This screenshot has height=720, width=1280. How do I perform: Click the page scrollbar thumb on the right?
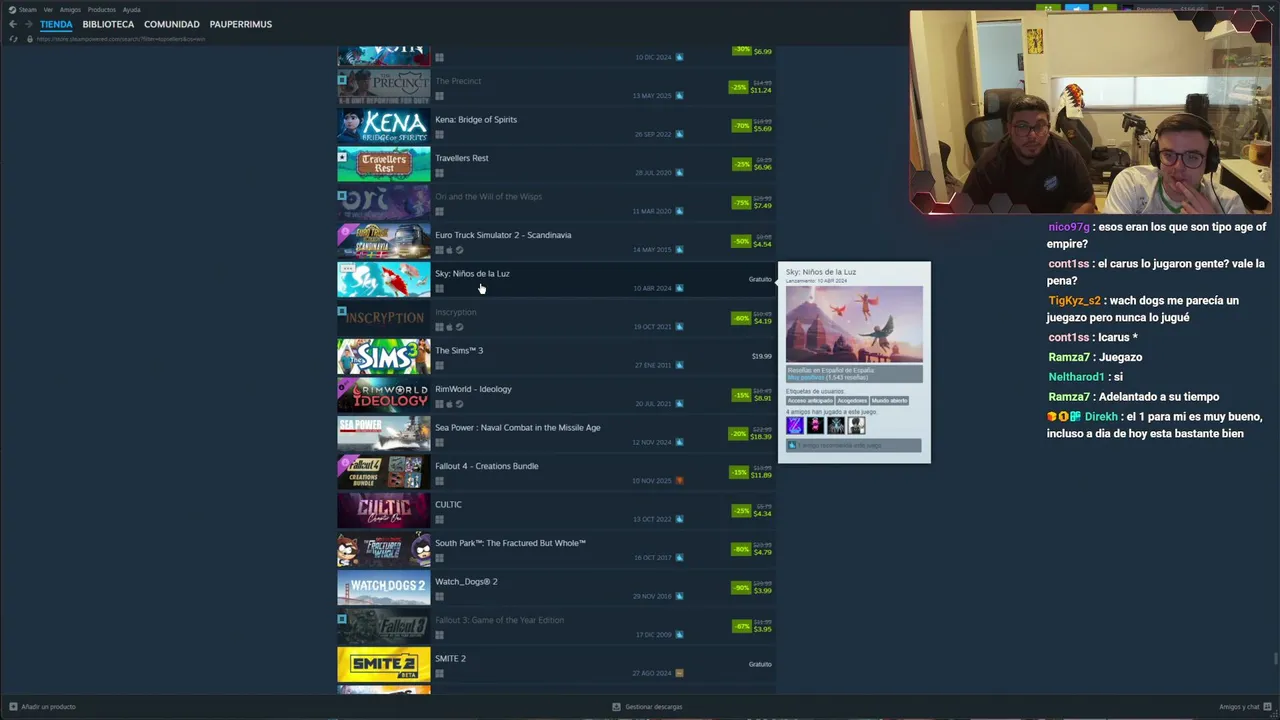pyautogui.click(x=1276, y=658)
